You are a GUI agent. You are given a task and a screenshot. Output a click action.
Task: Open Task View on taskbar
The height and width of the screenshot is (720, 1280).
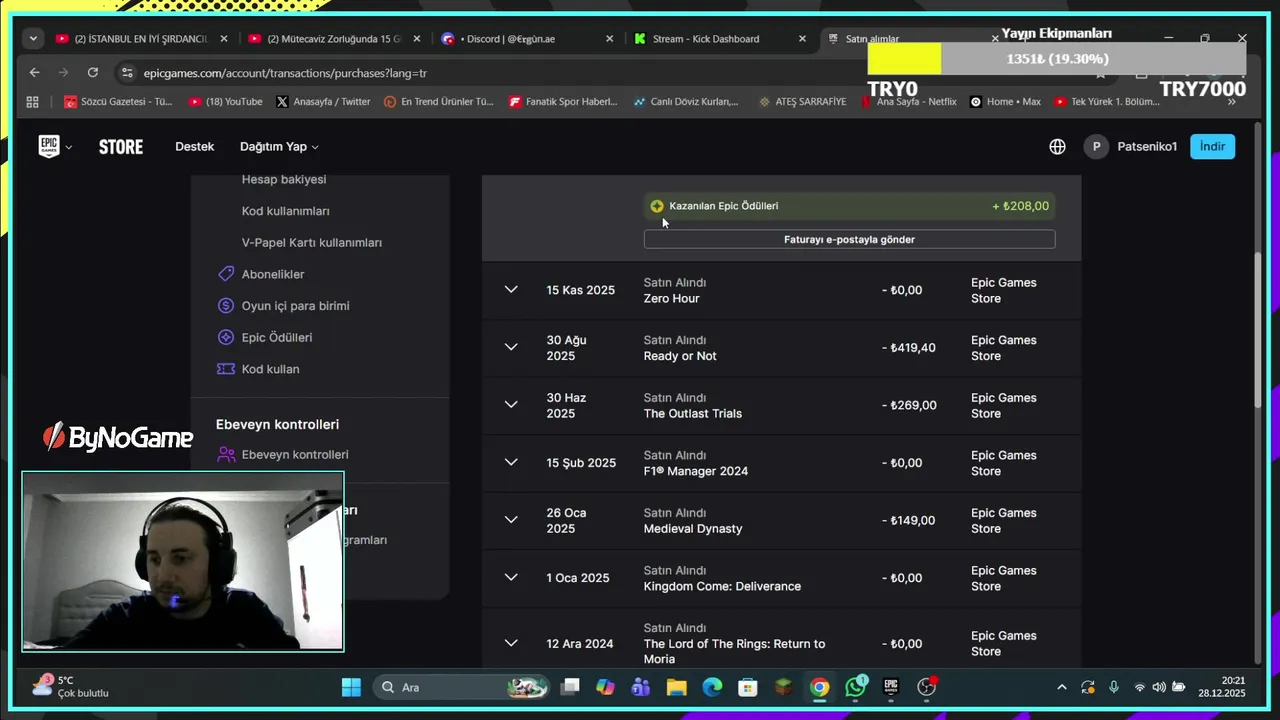click(570, 687)
